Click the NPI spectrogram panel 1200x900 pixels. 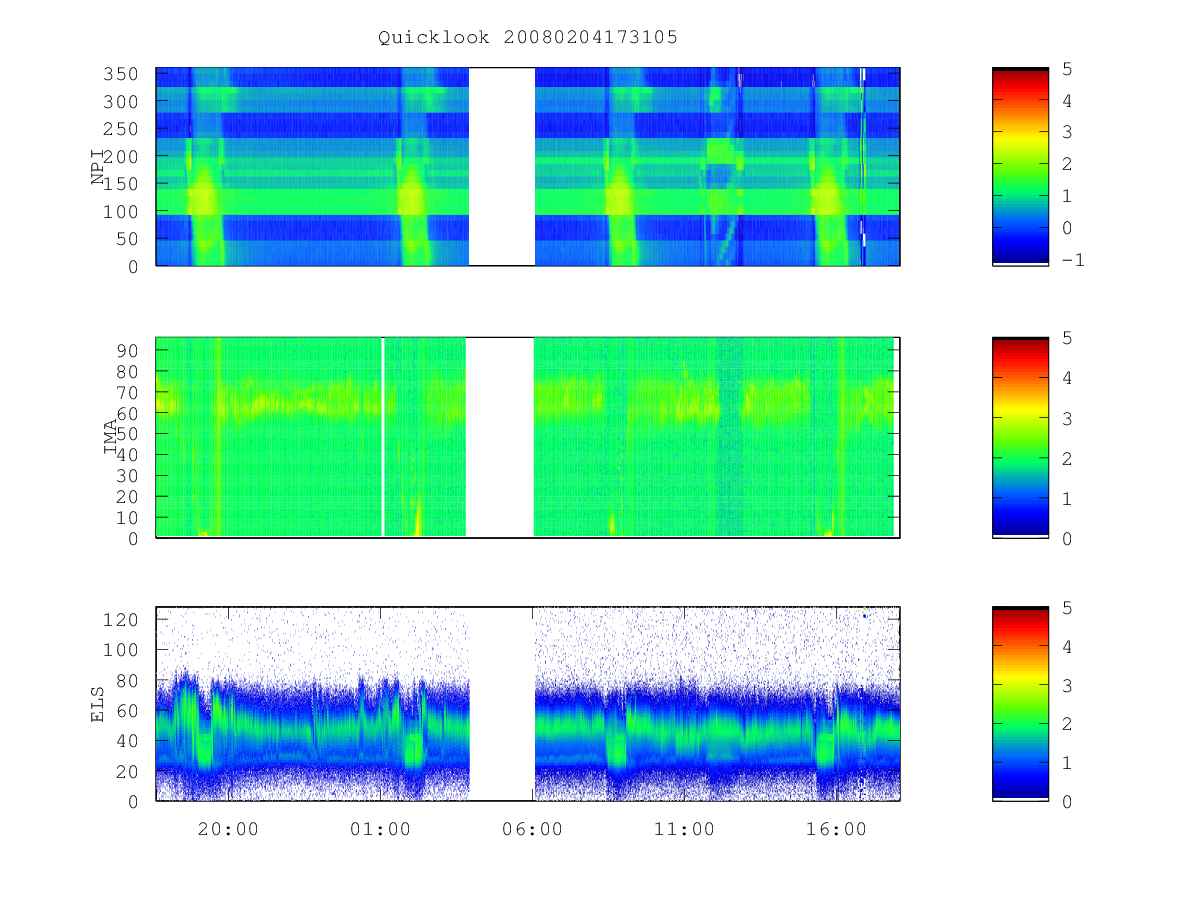[x=528, y=167]
